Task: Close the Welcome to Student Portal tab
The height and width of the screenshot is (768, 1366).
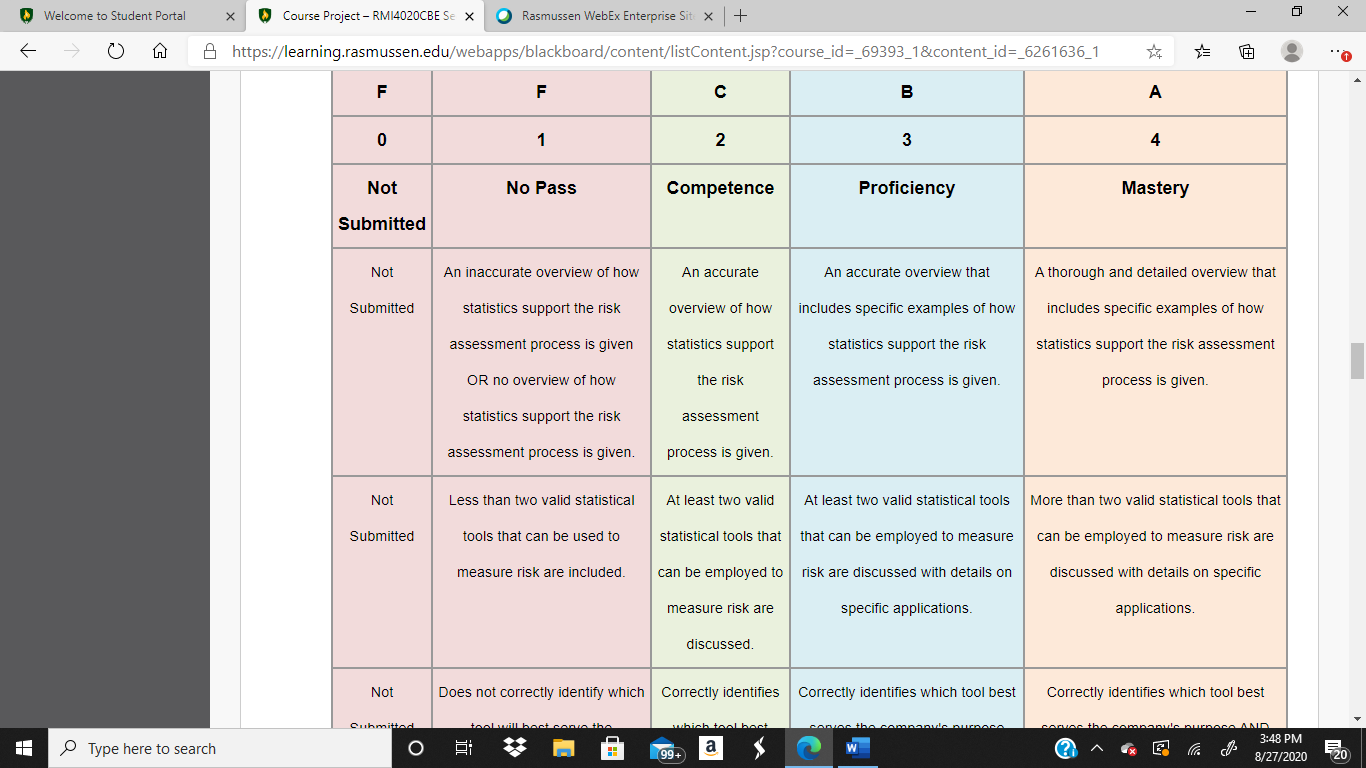Action: 230,17
